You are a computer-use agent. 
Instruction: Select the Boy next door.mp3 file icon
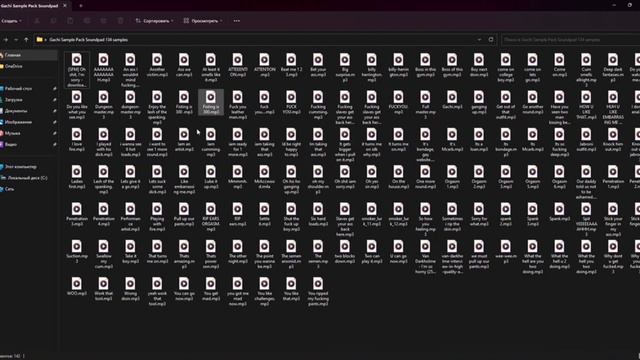(479, 60)
